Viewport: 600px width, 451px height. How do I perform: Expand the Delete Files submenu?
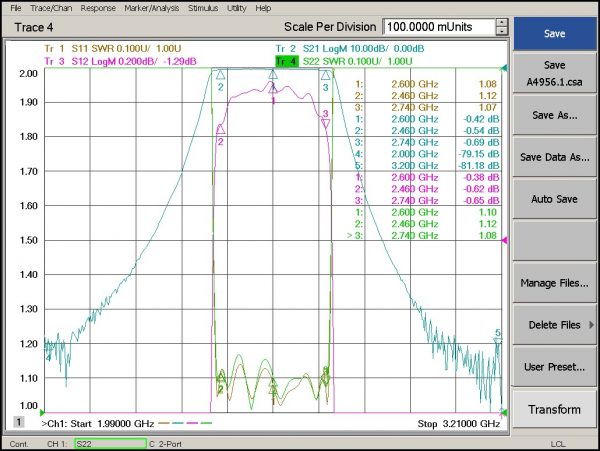tap(554, 325)
